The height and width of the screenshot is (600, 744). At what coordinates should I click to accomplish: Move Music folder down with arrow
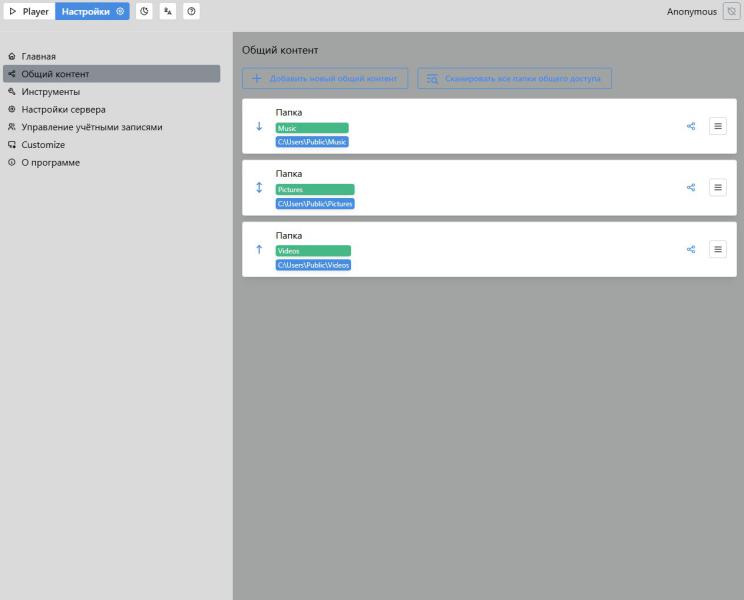click(x=259, y=126)
